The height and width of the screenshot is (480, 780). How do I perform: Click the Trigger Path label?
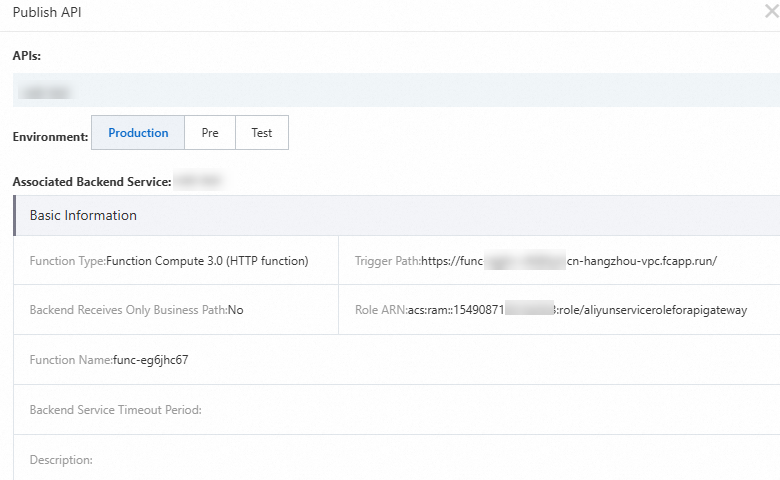(x=387, y=261)
